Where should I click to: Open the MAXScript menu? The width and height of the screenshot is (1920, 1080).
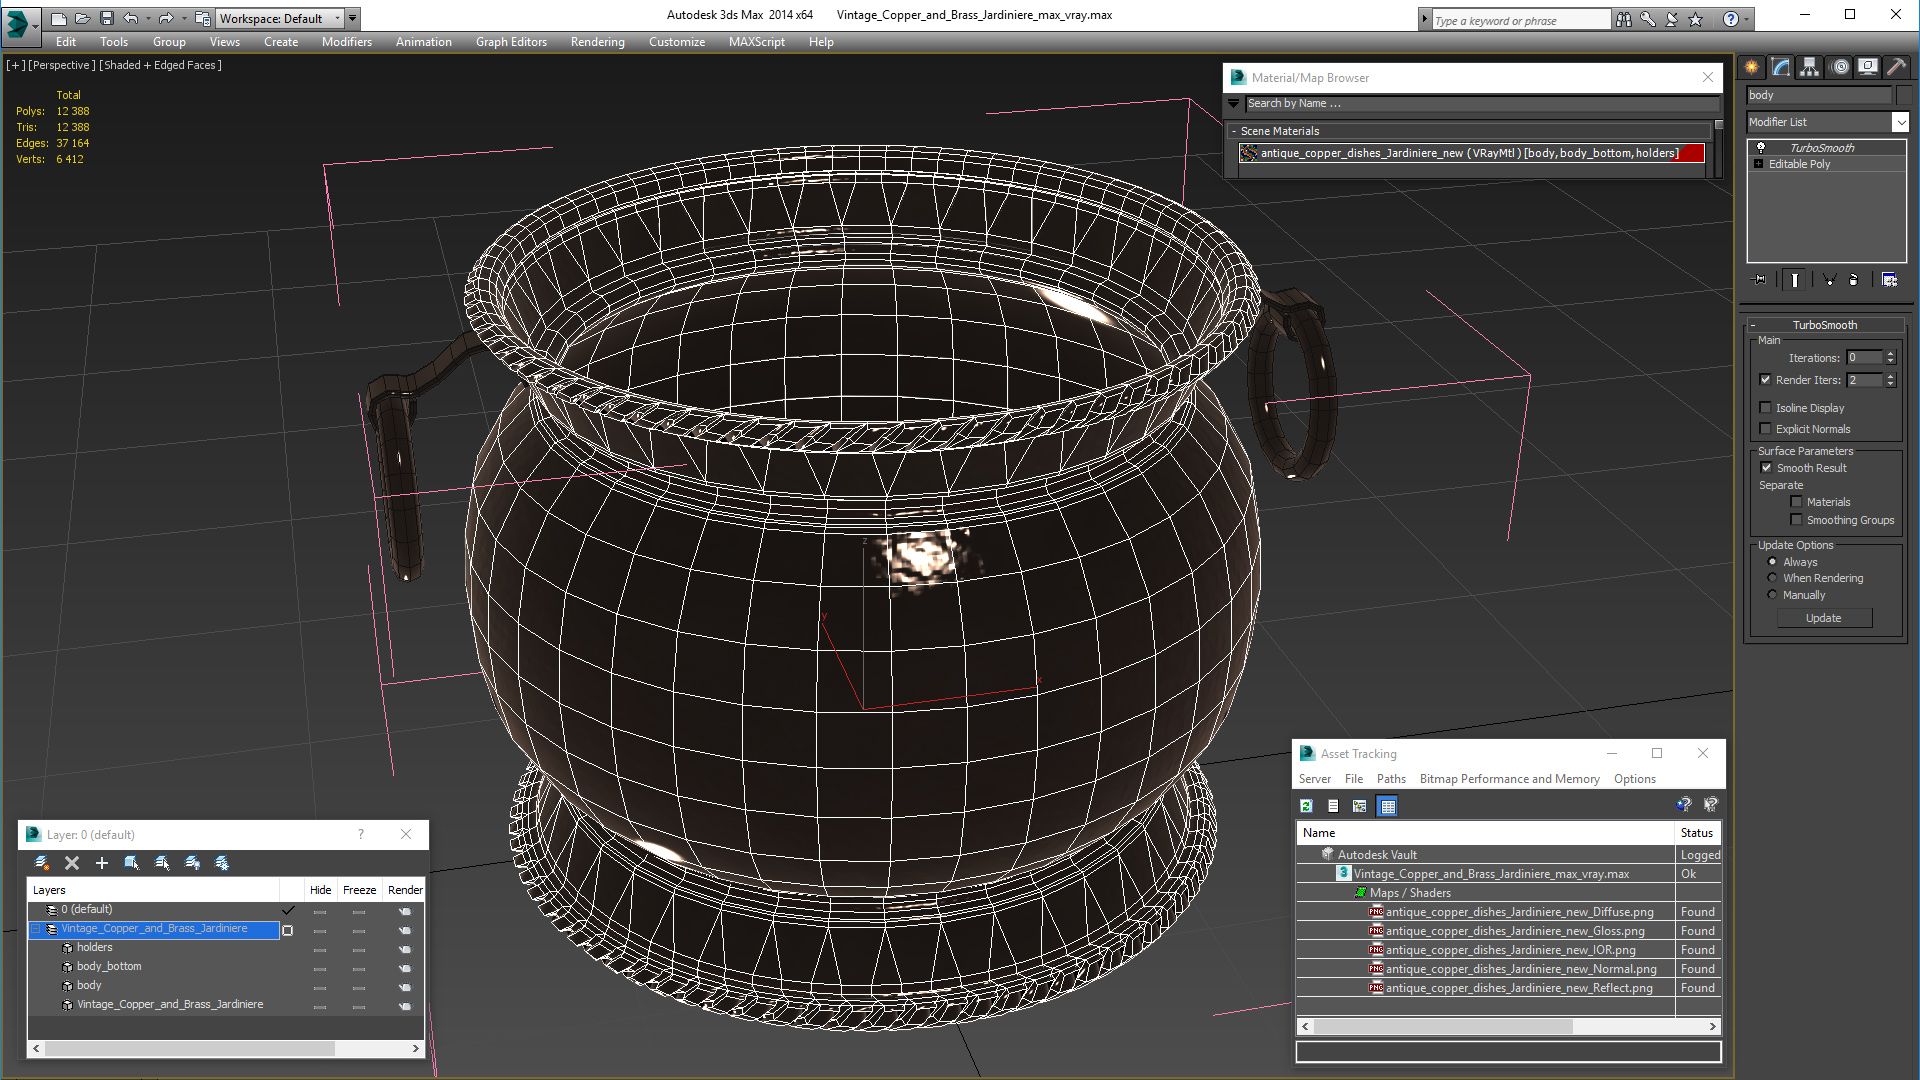757,42
